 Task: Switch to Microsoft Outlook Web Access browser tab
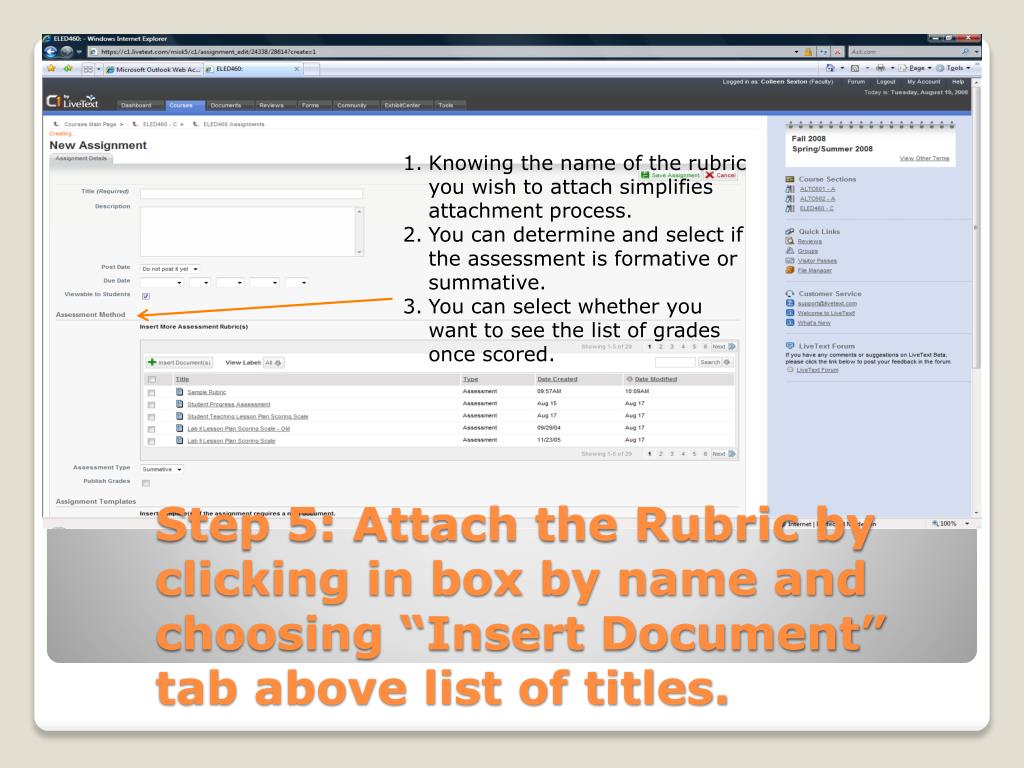pos(154,69)
